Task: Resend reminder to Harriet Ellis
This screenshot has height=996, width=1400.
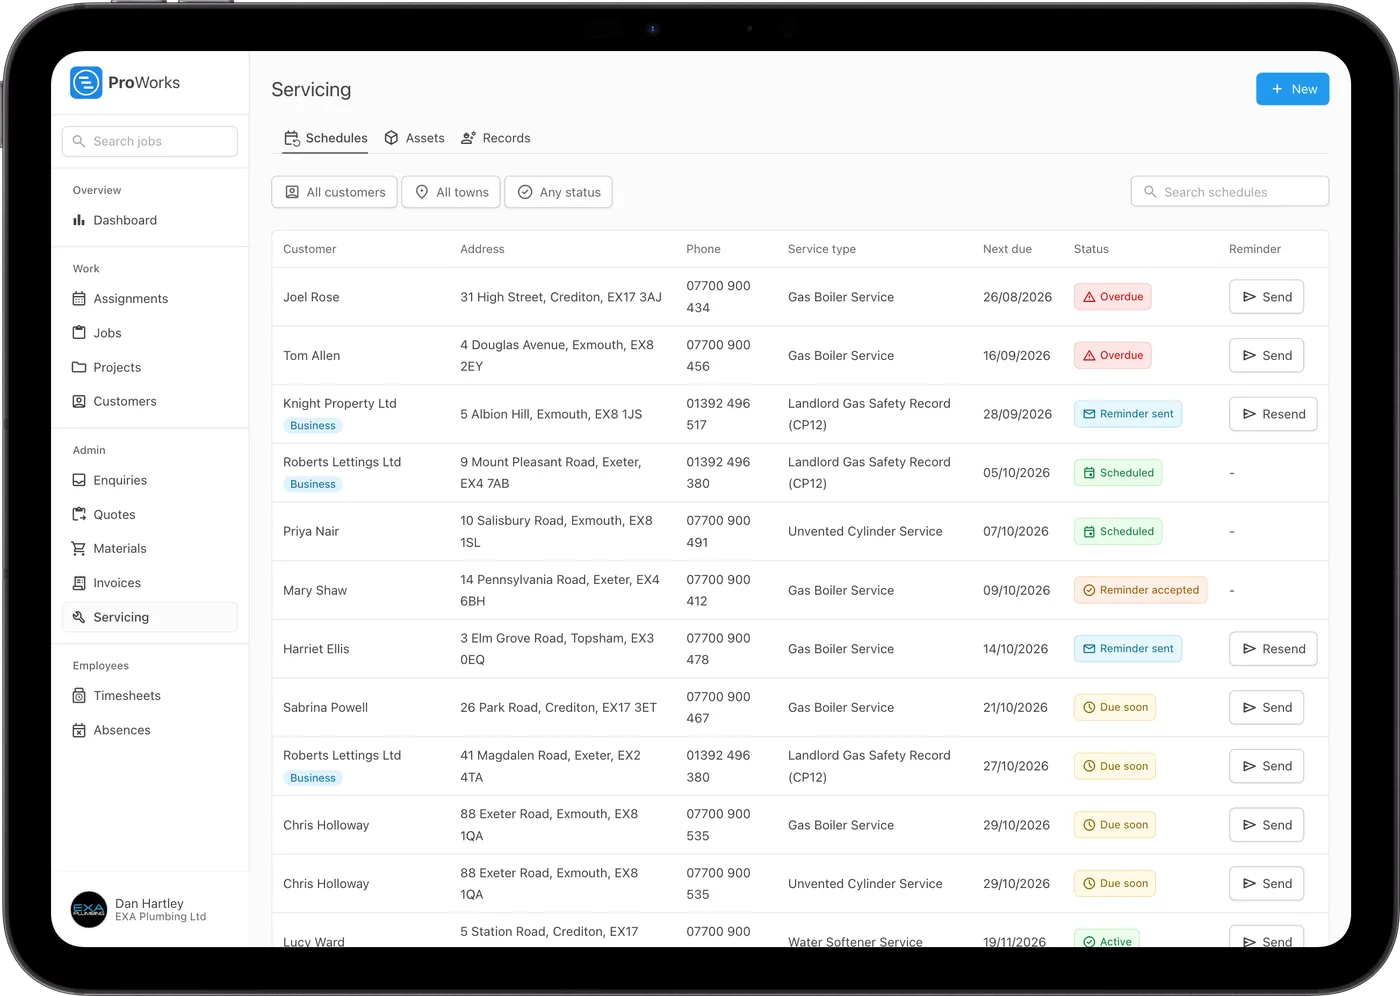Action: click(x=1273, y=649)
